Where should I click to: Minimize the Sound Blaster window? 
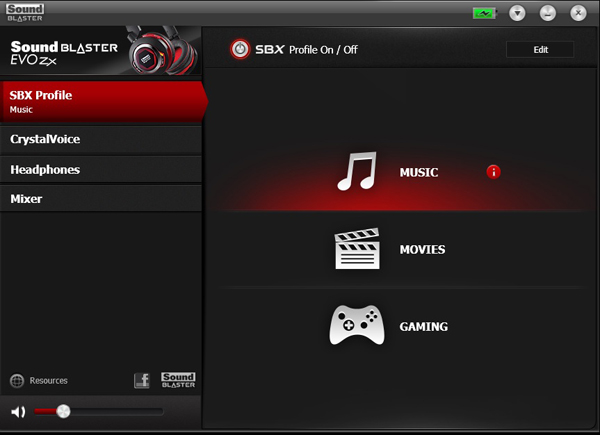point(548,13)
